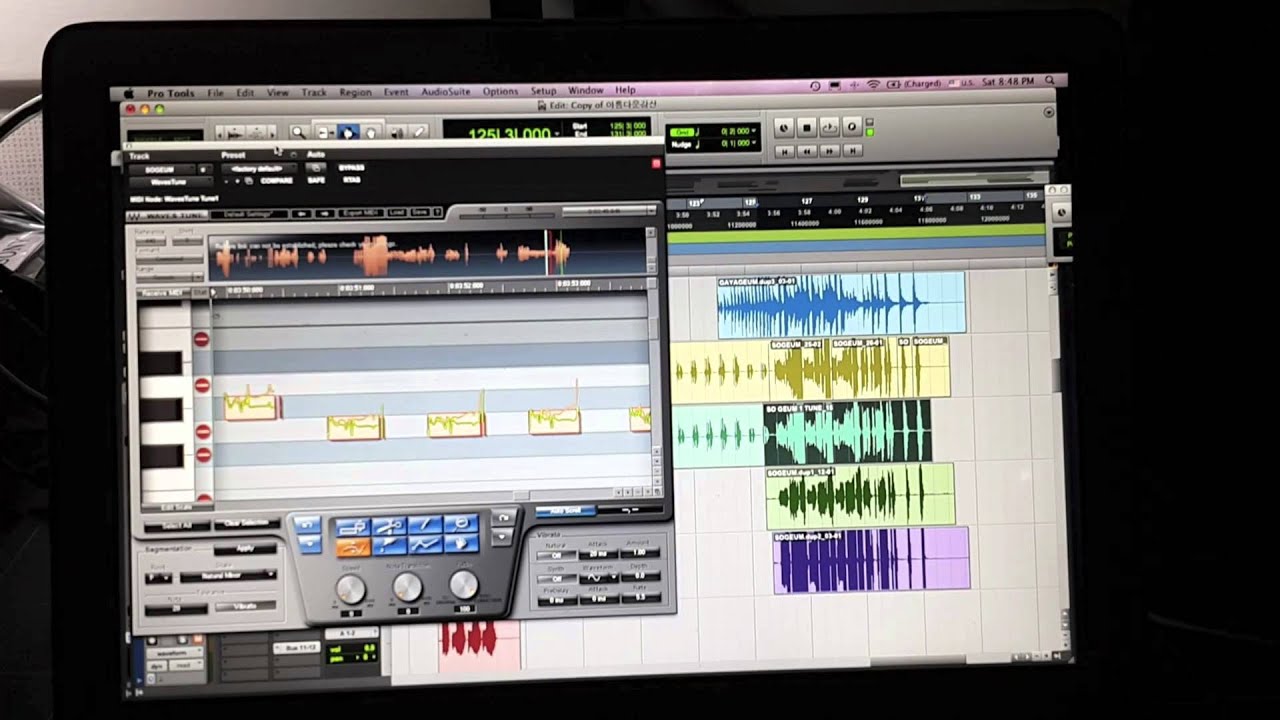Open the File menu
This screenshot has width=1280, height=720.
[215, 92]
